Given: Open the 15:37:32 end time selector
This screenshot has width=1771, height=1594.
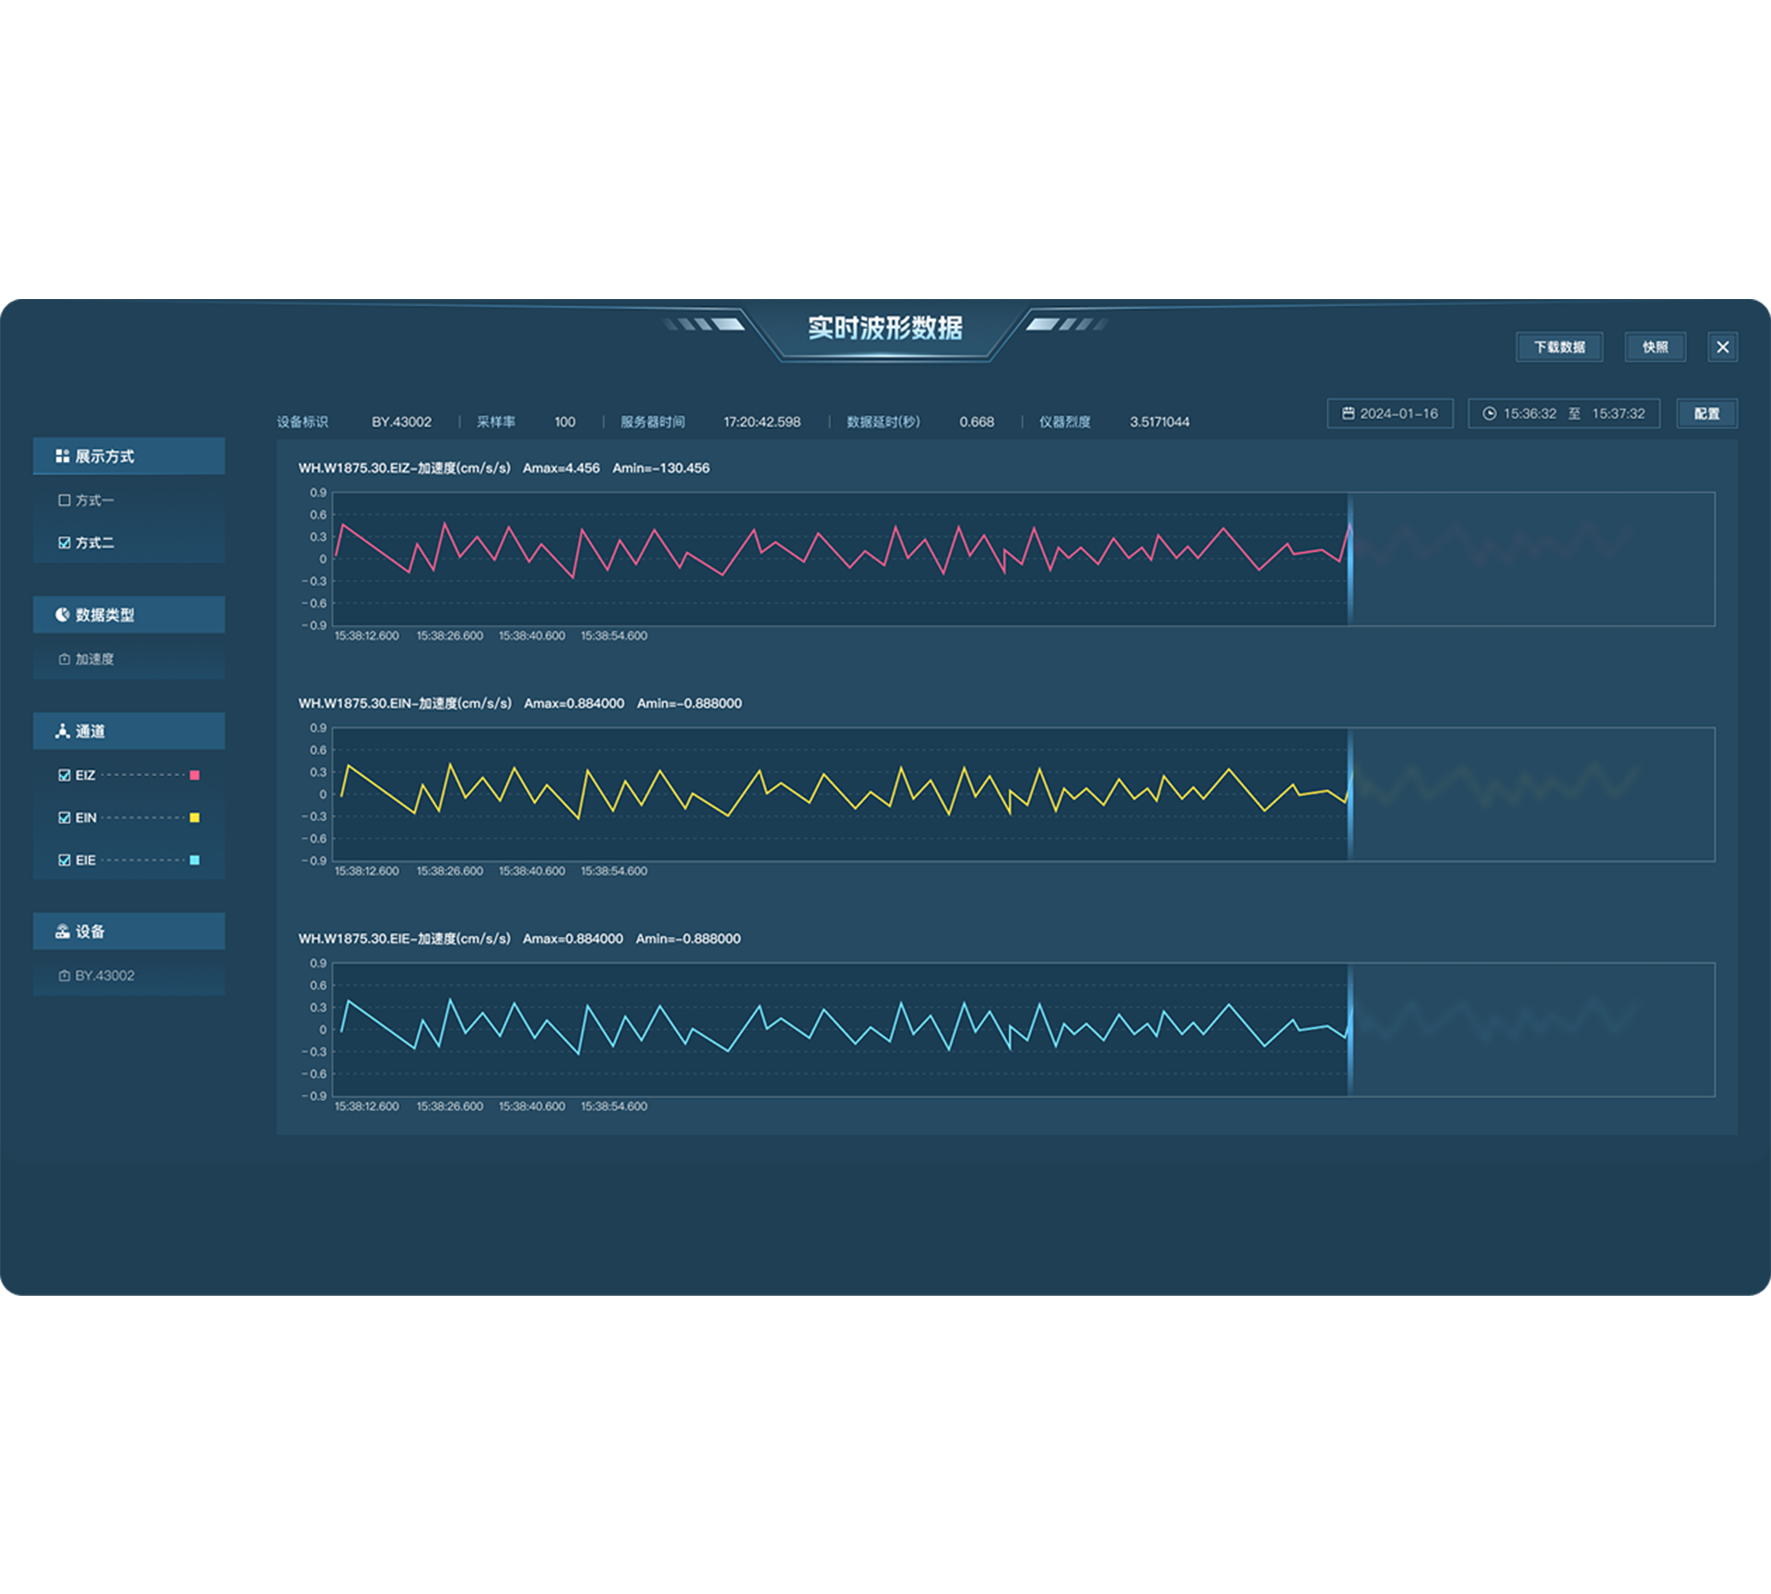Looking at the screenshot, I should [x=1618, y=413].
